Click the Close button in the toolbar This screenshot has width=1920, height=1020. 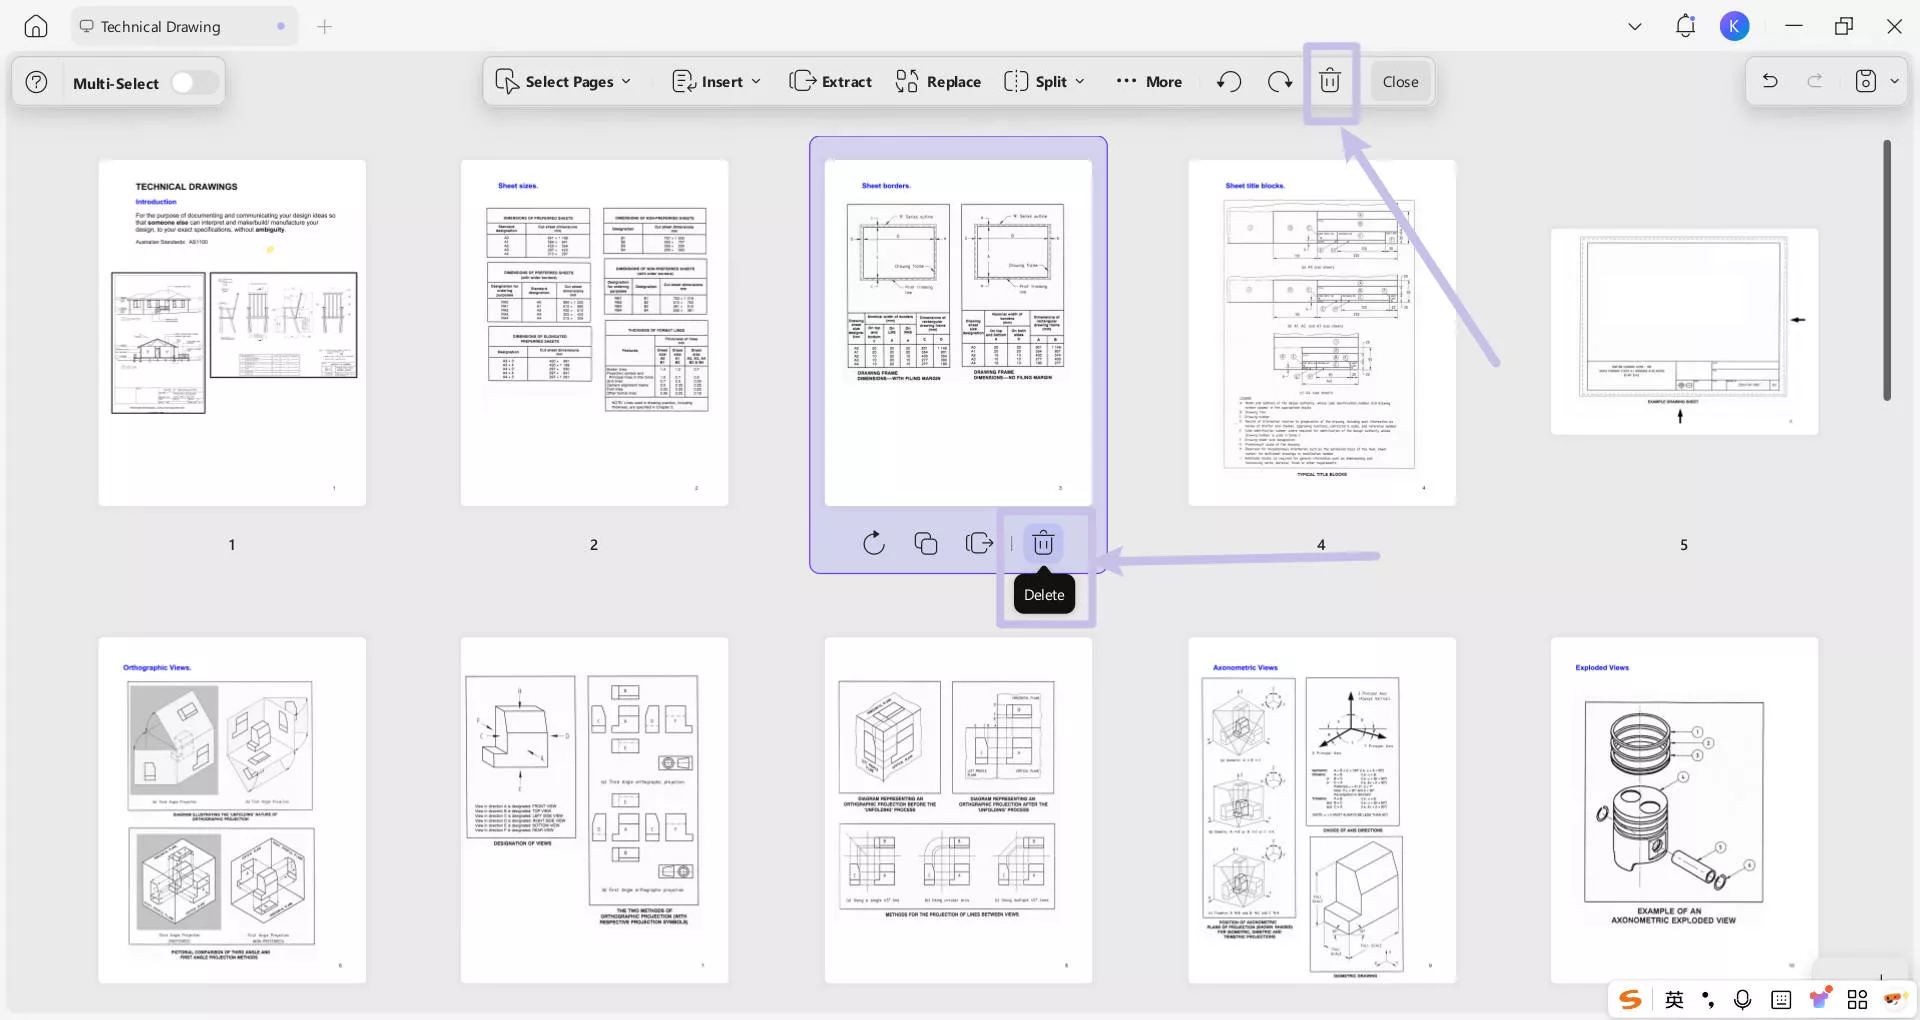click(x=1400, y=82)
